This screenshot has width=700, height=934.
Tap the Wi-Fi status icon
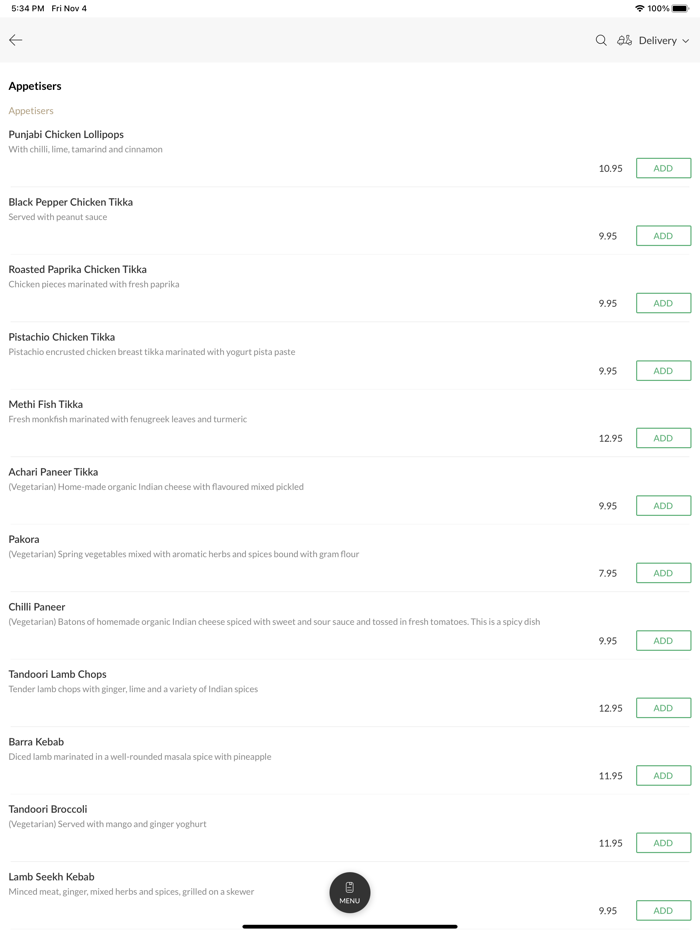click(x=639, y=8)
